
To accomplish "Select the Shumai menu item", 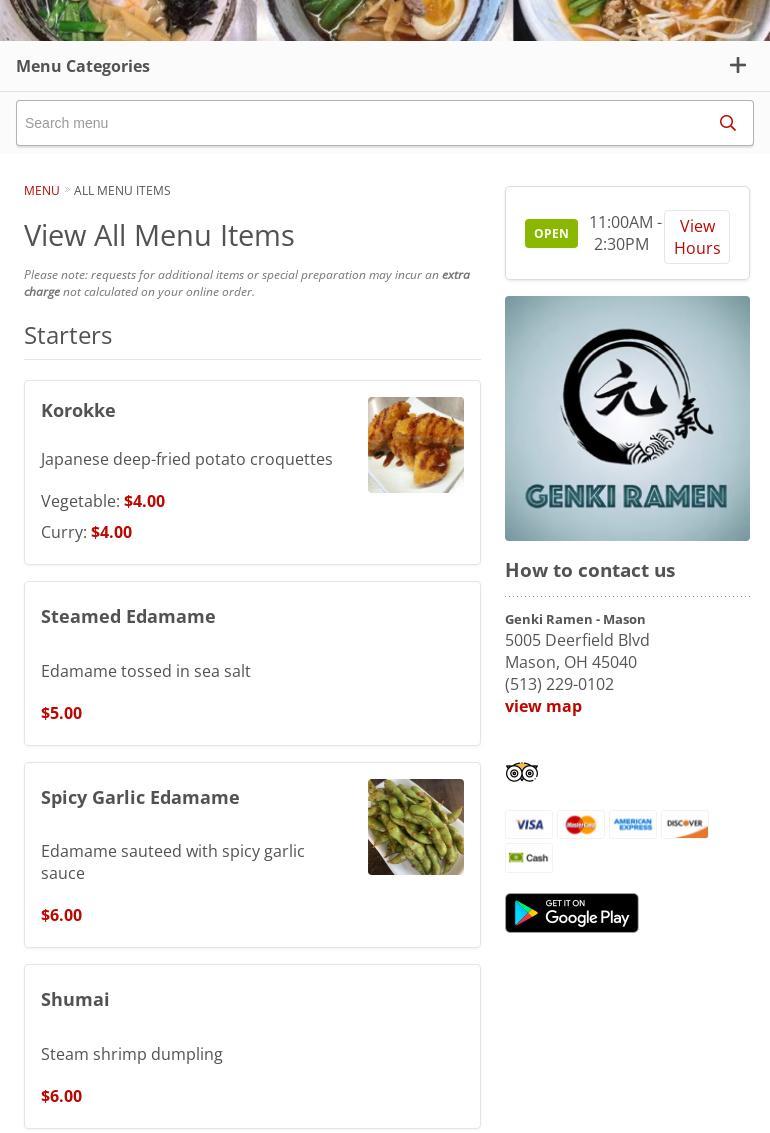I will [x=252, y=1046].
